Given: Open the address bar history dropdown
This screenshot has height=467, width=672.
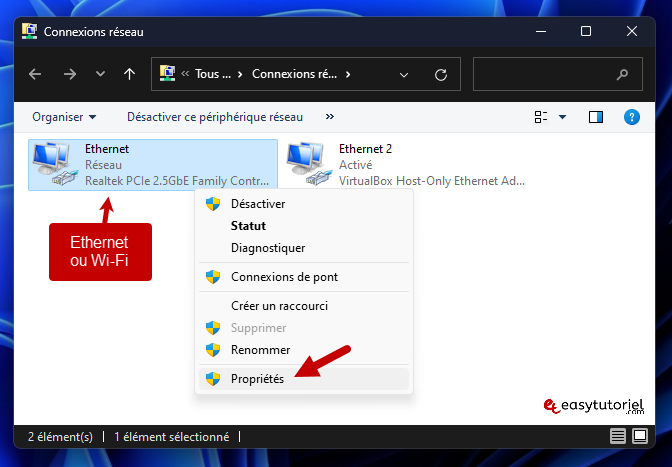Looking at the screenshot, I should pyautogui.click(x=404, y=75).
